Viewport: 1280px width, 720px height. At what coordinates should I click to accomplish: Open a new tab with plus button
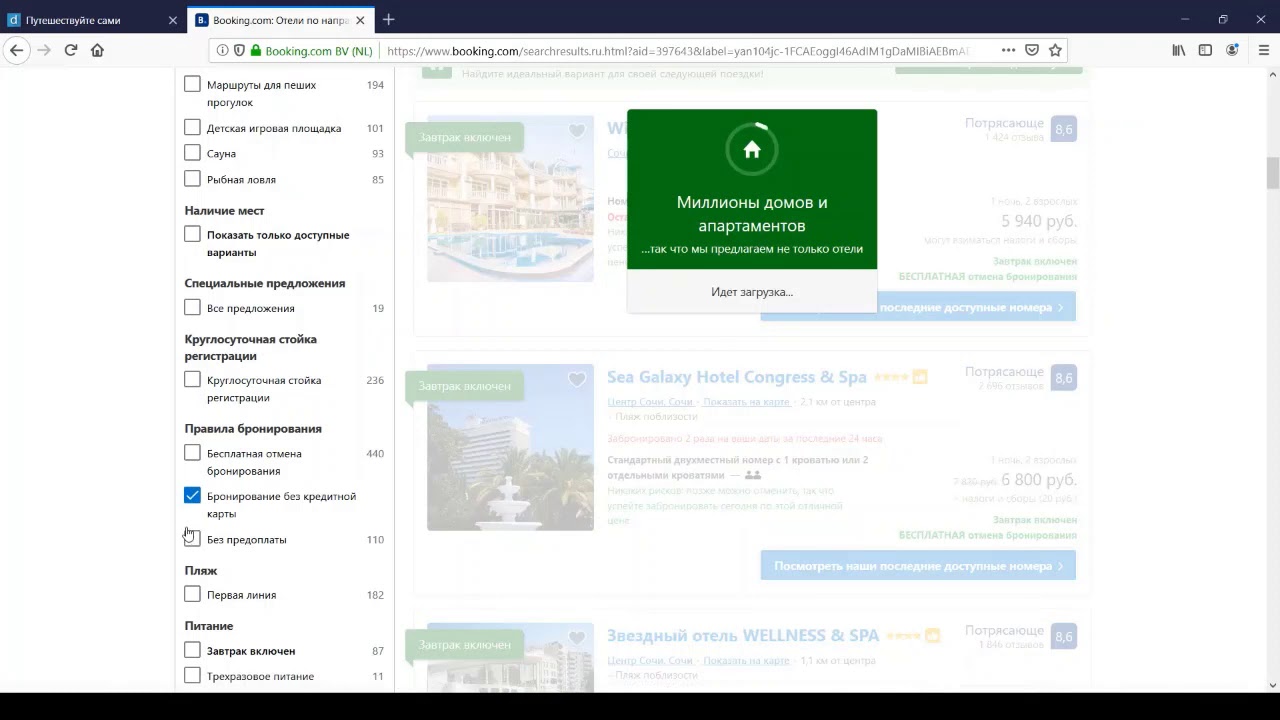pyautogui.click(x=388, y=20)
